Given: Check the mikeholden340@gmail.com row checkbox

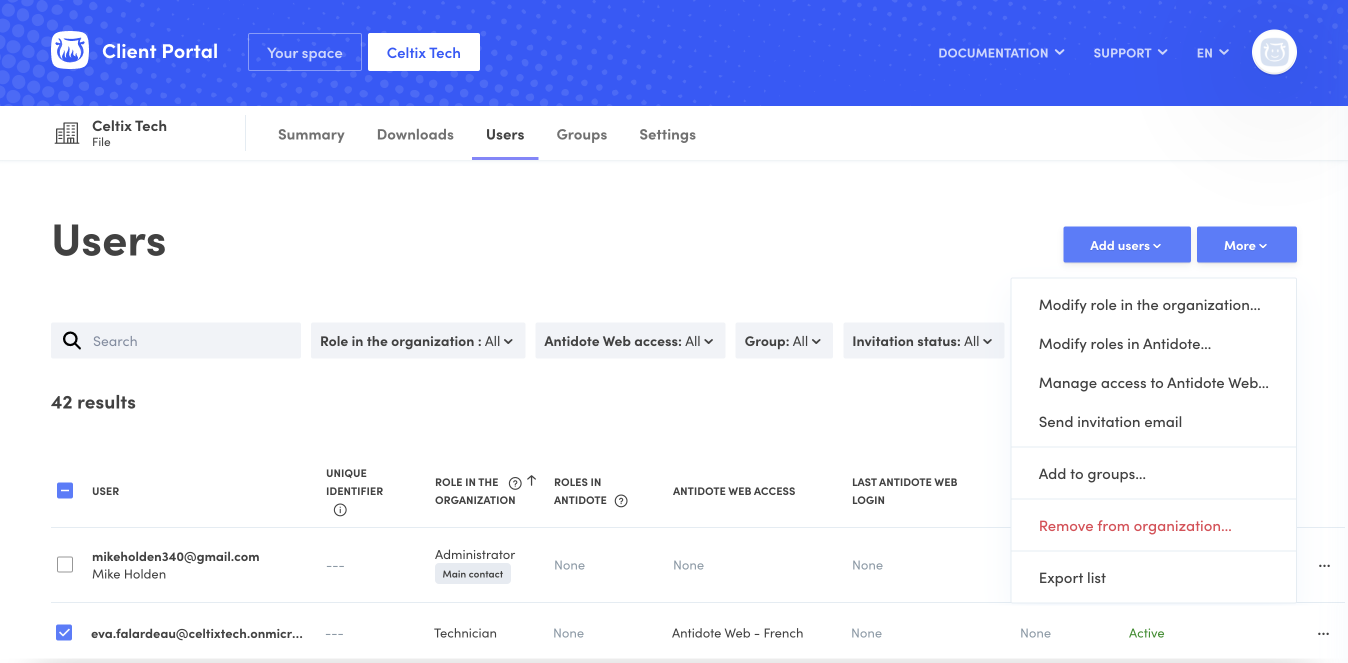Looking at the screenshot, I should pos(65,565).
